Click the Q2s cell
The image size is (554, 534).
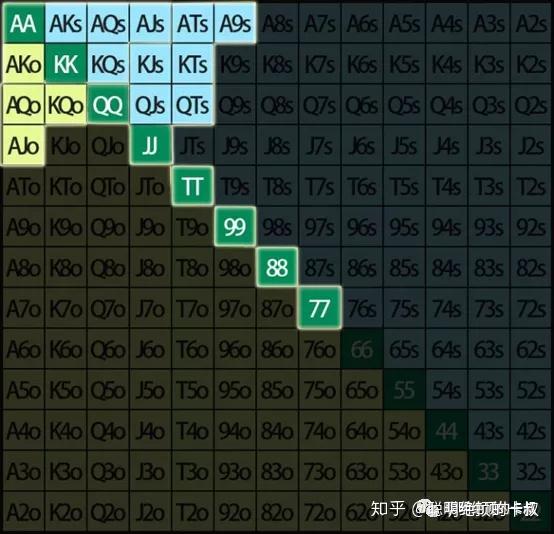[x=531, y=105]
